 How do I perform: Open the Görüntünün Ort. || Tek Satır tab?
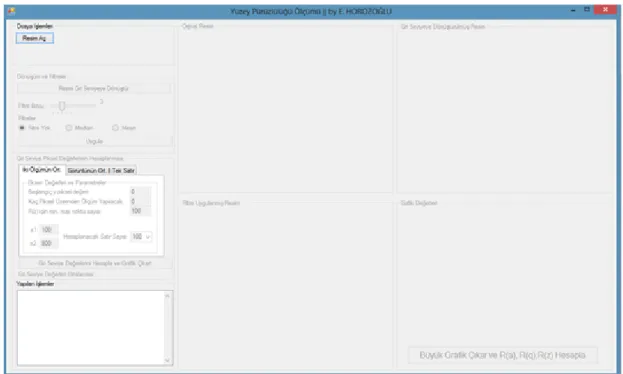coord(101,171)
